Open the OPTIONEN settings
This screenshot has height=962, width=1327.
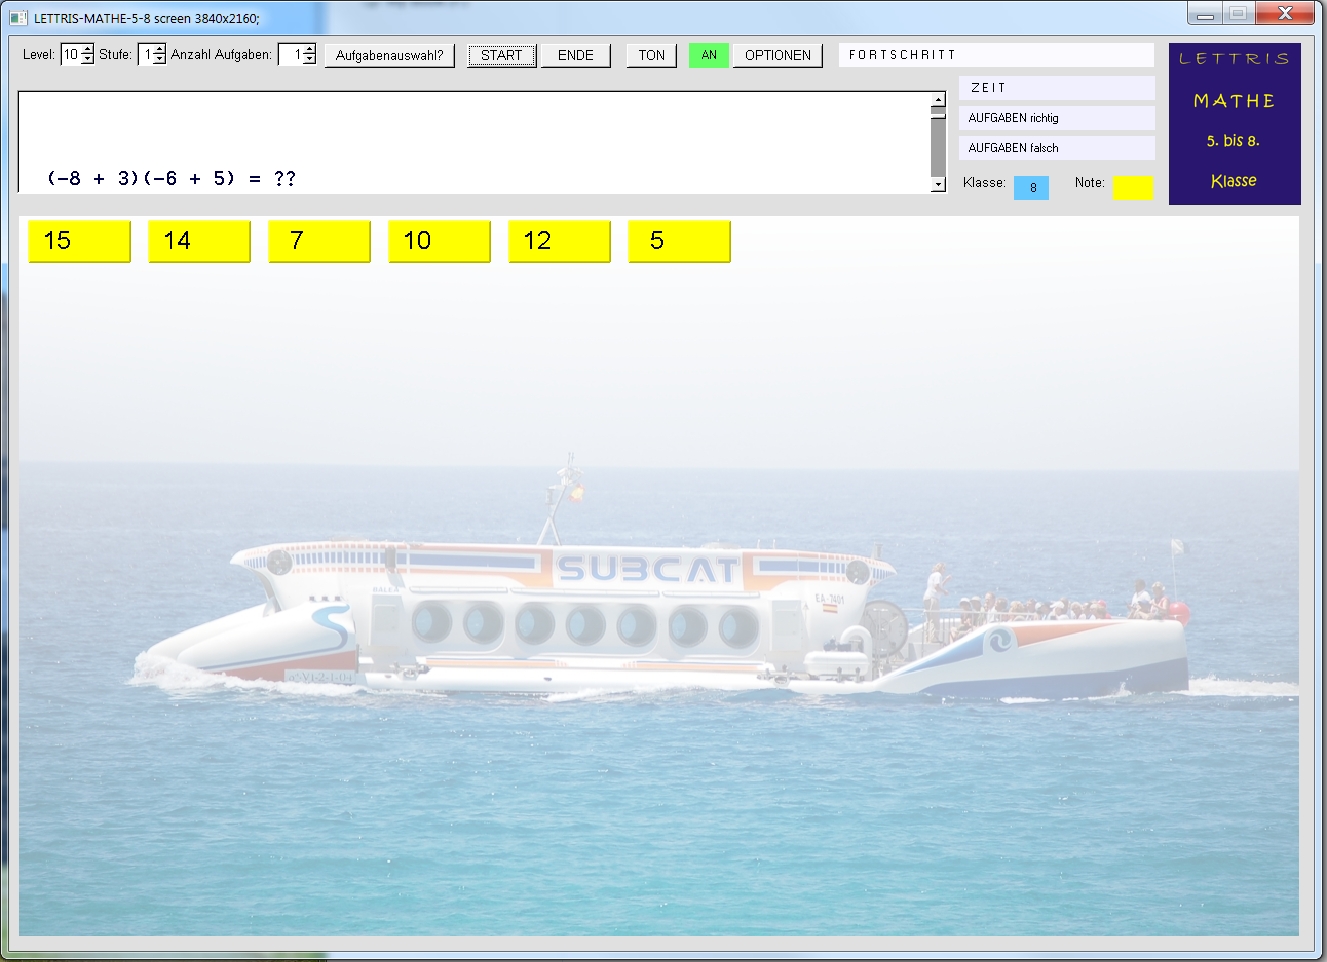[777, 55]
